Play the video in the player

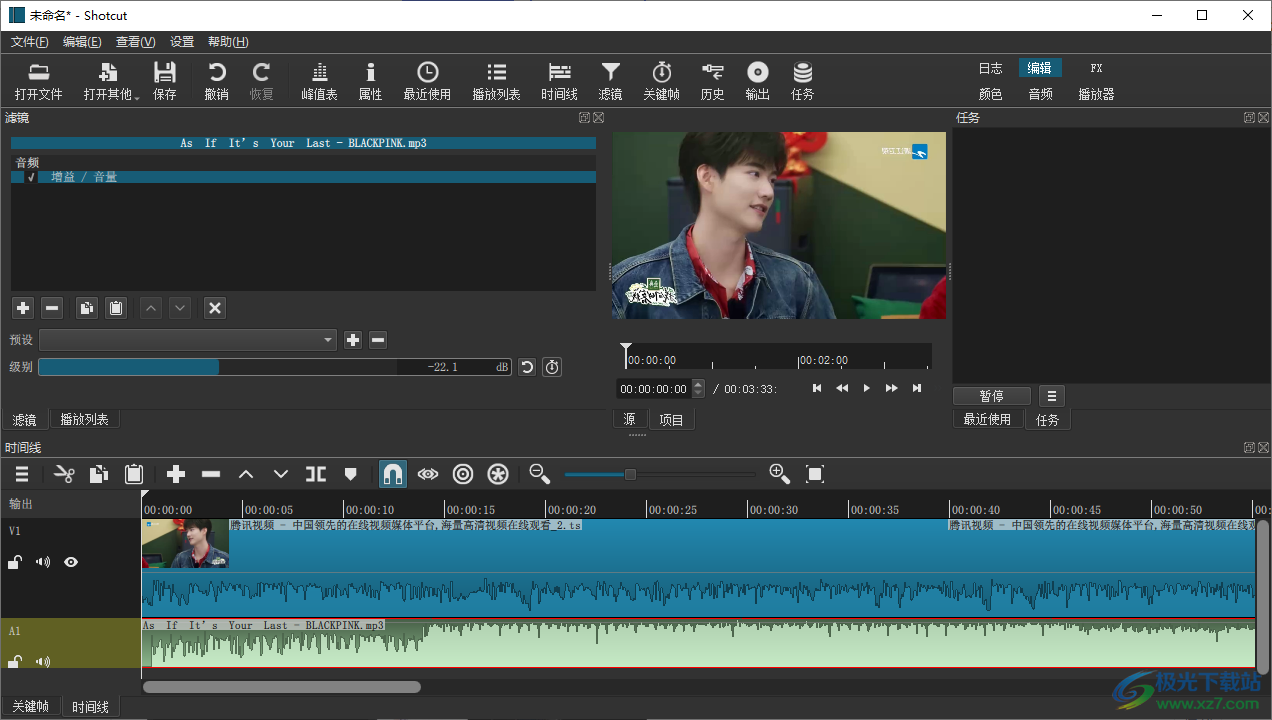[867, 388]
